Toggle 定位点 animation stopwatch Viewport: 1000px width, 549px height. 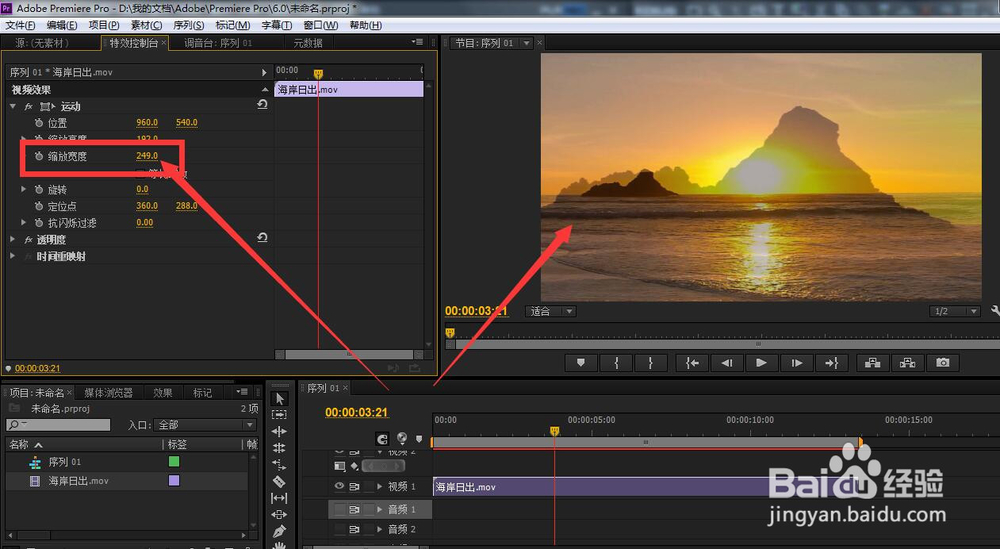(38, 206)
